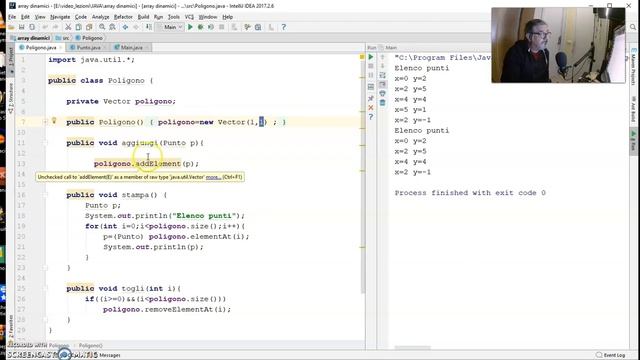Screen dimensions: 640x360
Task: Click Down the stack trace arrow
Action: click(x=382, y=66)
